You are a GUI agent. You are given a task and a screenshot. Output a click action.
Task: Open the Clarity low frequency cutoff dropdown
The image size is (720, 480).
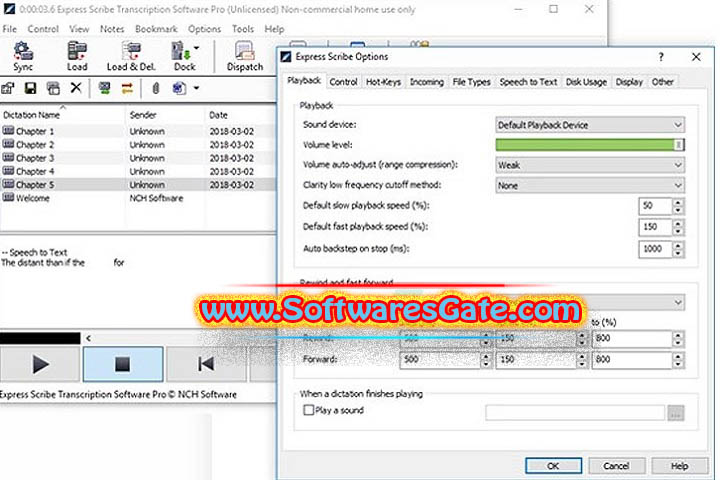[x=590, y=186]
